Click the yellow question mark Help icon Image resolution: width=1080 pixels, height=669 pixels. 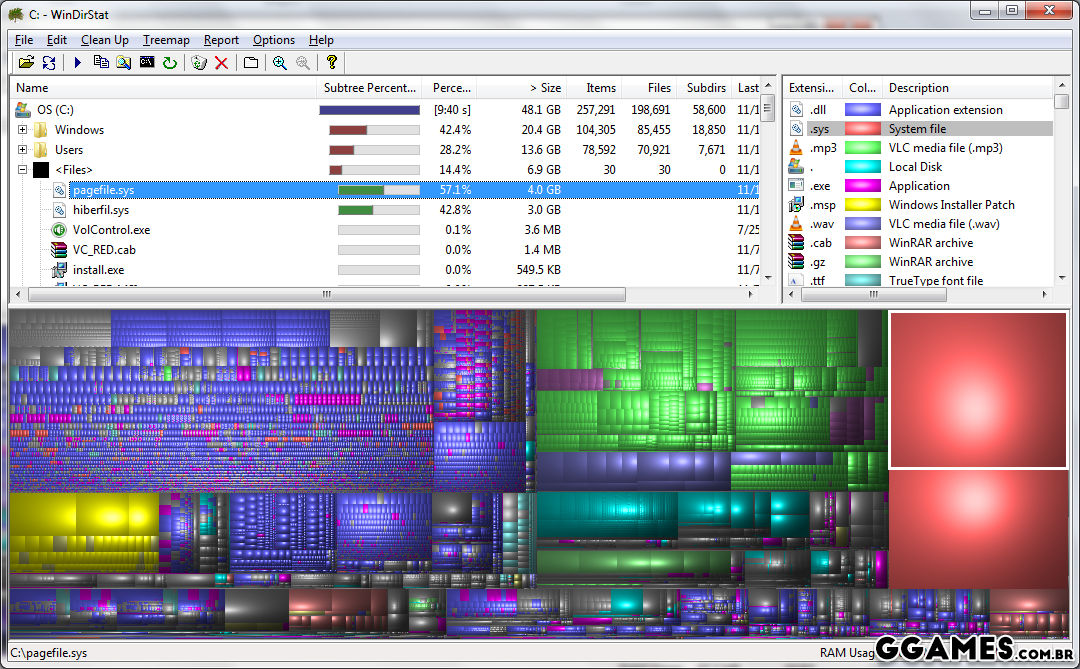click(x=332, y=62)
